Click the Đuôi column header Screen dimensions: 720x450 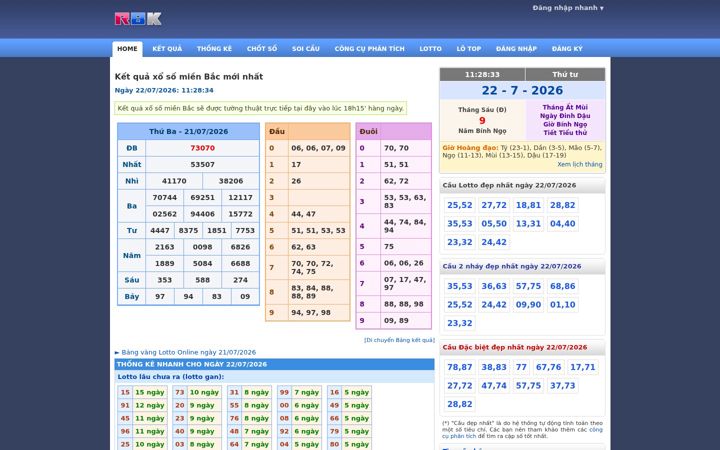(x=369, y=131)
